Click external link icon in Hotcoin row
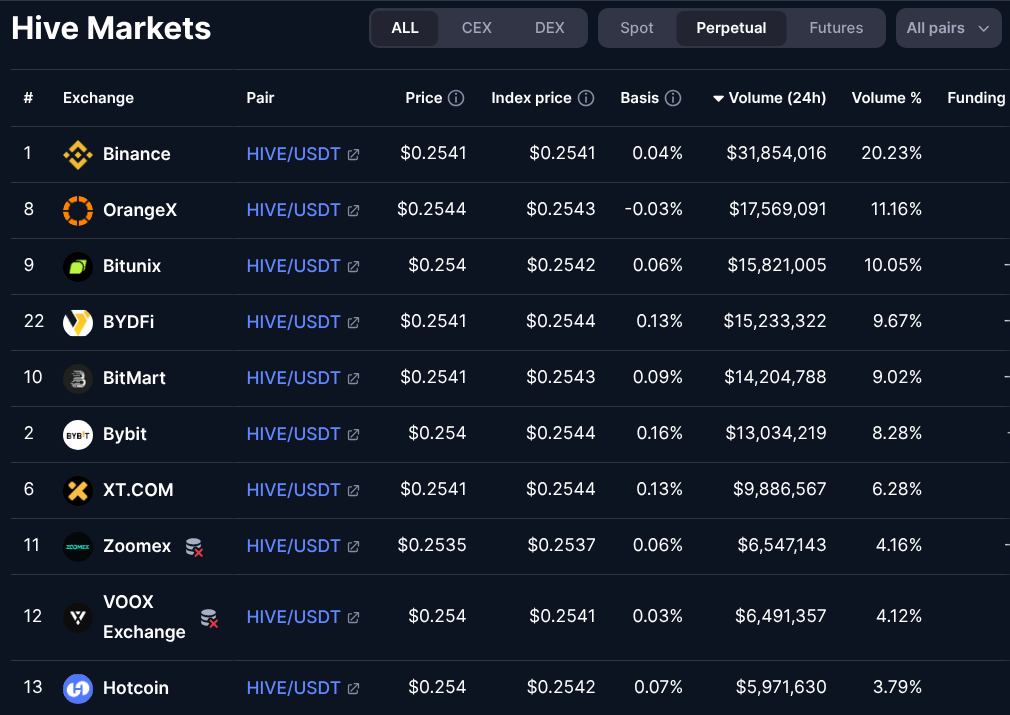The height and width of the screenshot is (715, 1010). 353,689
